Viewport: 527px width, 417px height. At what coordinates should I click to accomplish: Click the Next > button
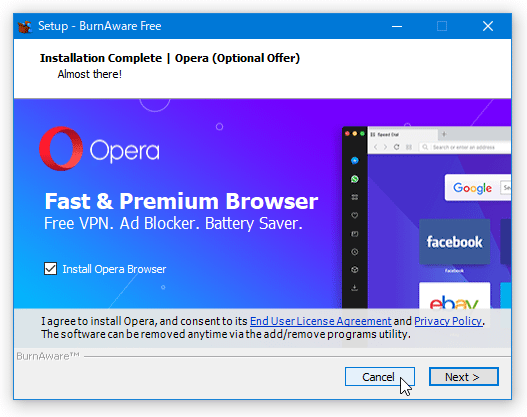[463, 377]
